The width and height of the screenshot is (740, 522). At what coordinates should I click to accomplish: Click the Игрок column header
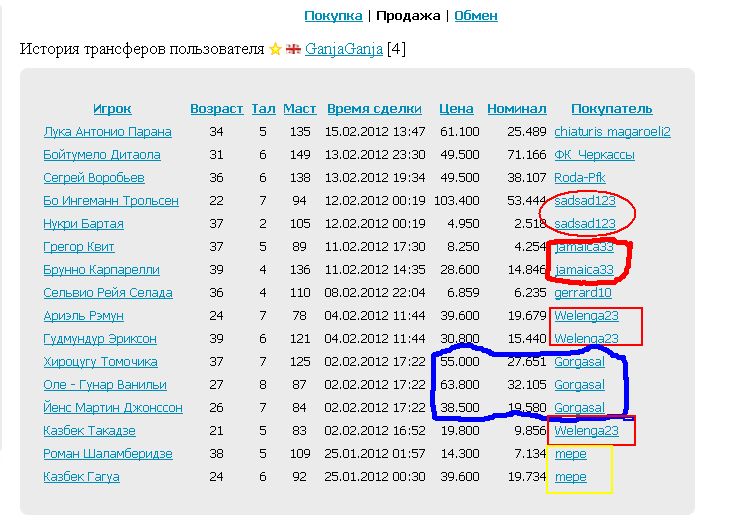tap(112, 108)
